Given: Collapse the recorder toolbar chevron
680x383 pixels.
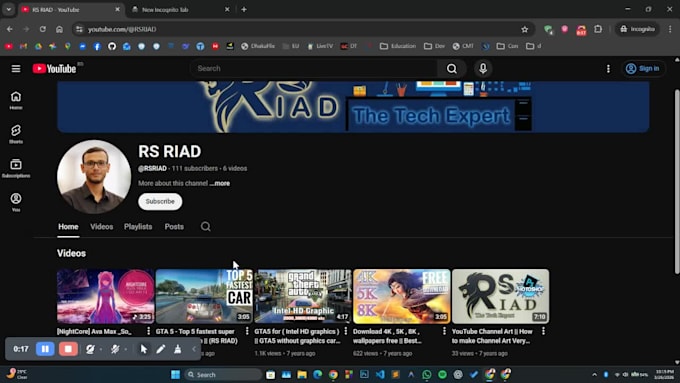Looking at the screenshot, I should pyautogui.click(x=194, y=349).
